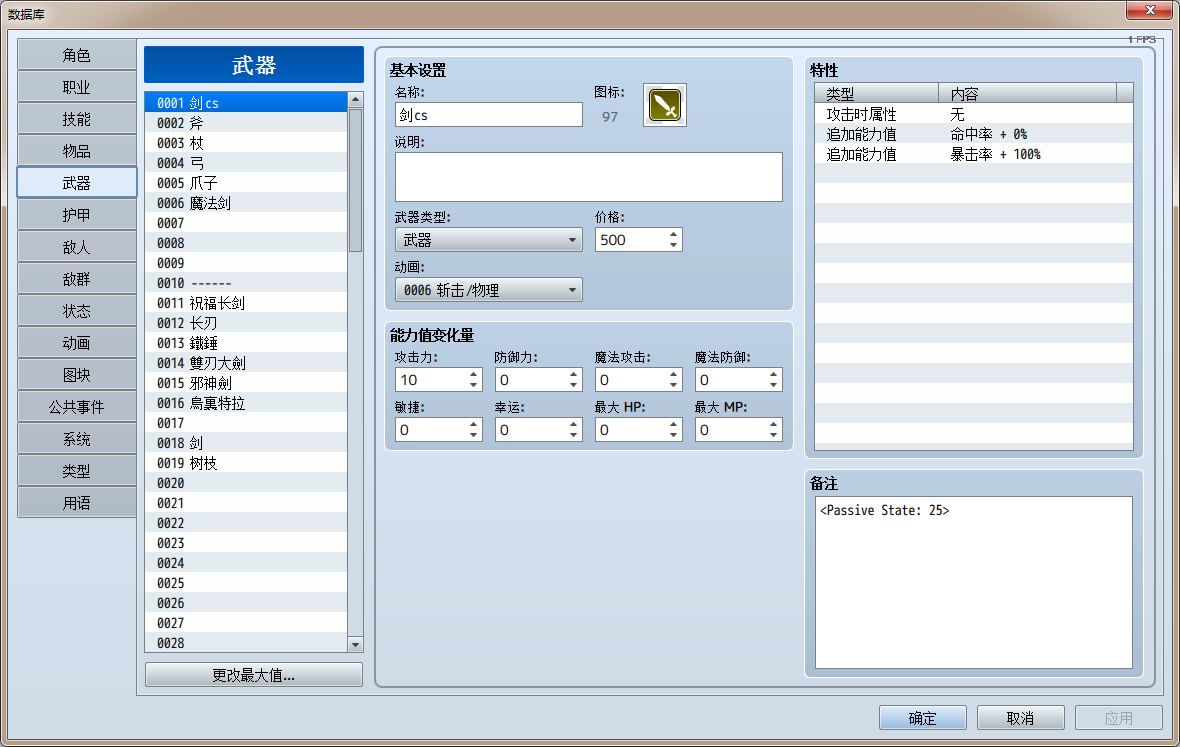Increase the 价格 value with up arrow
This screenshot has width=1180, height=747.
click(x=674, y=235)
